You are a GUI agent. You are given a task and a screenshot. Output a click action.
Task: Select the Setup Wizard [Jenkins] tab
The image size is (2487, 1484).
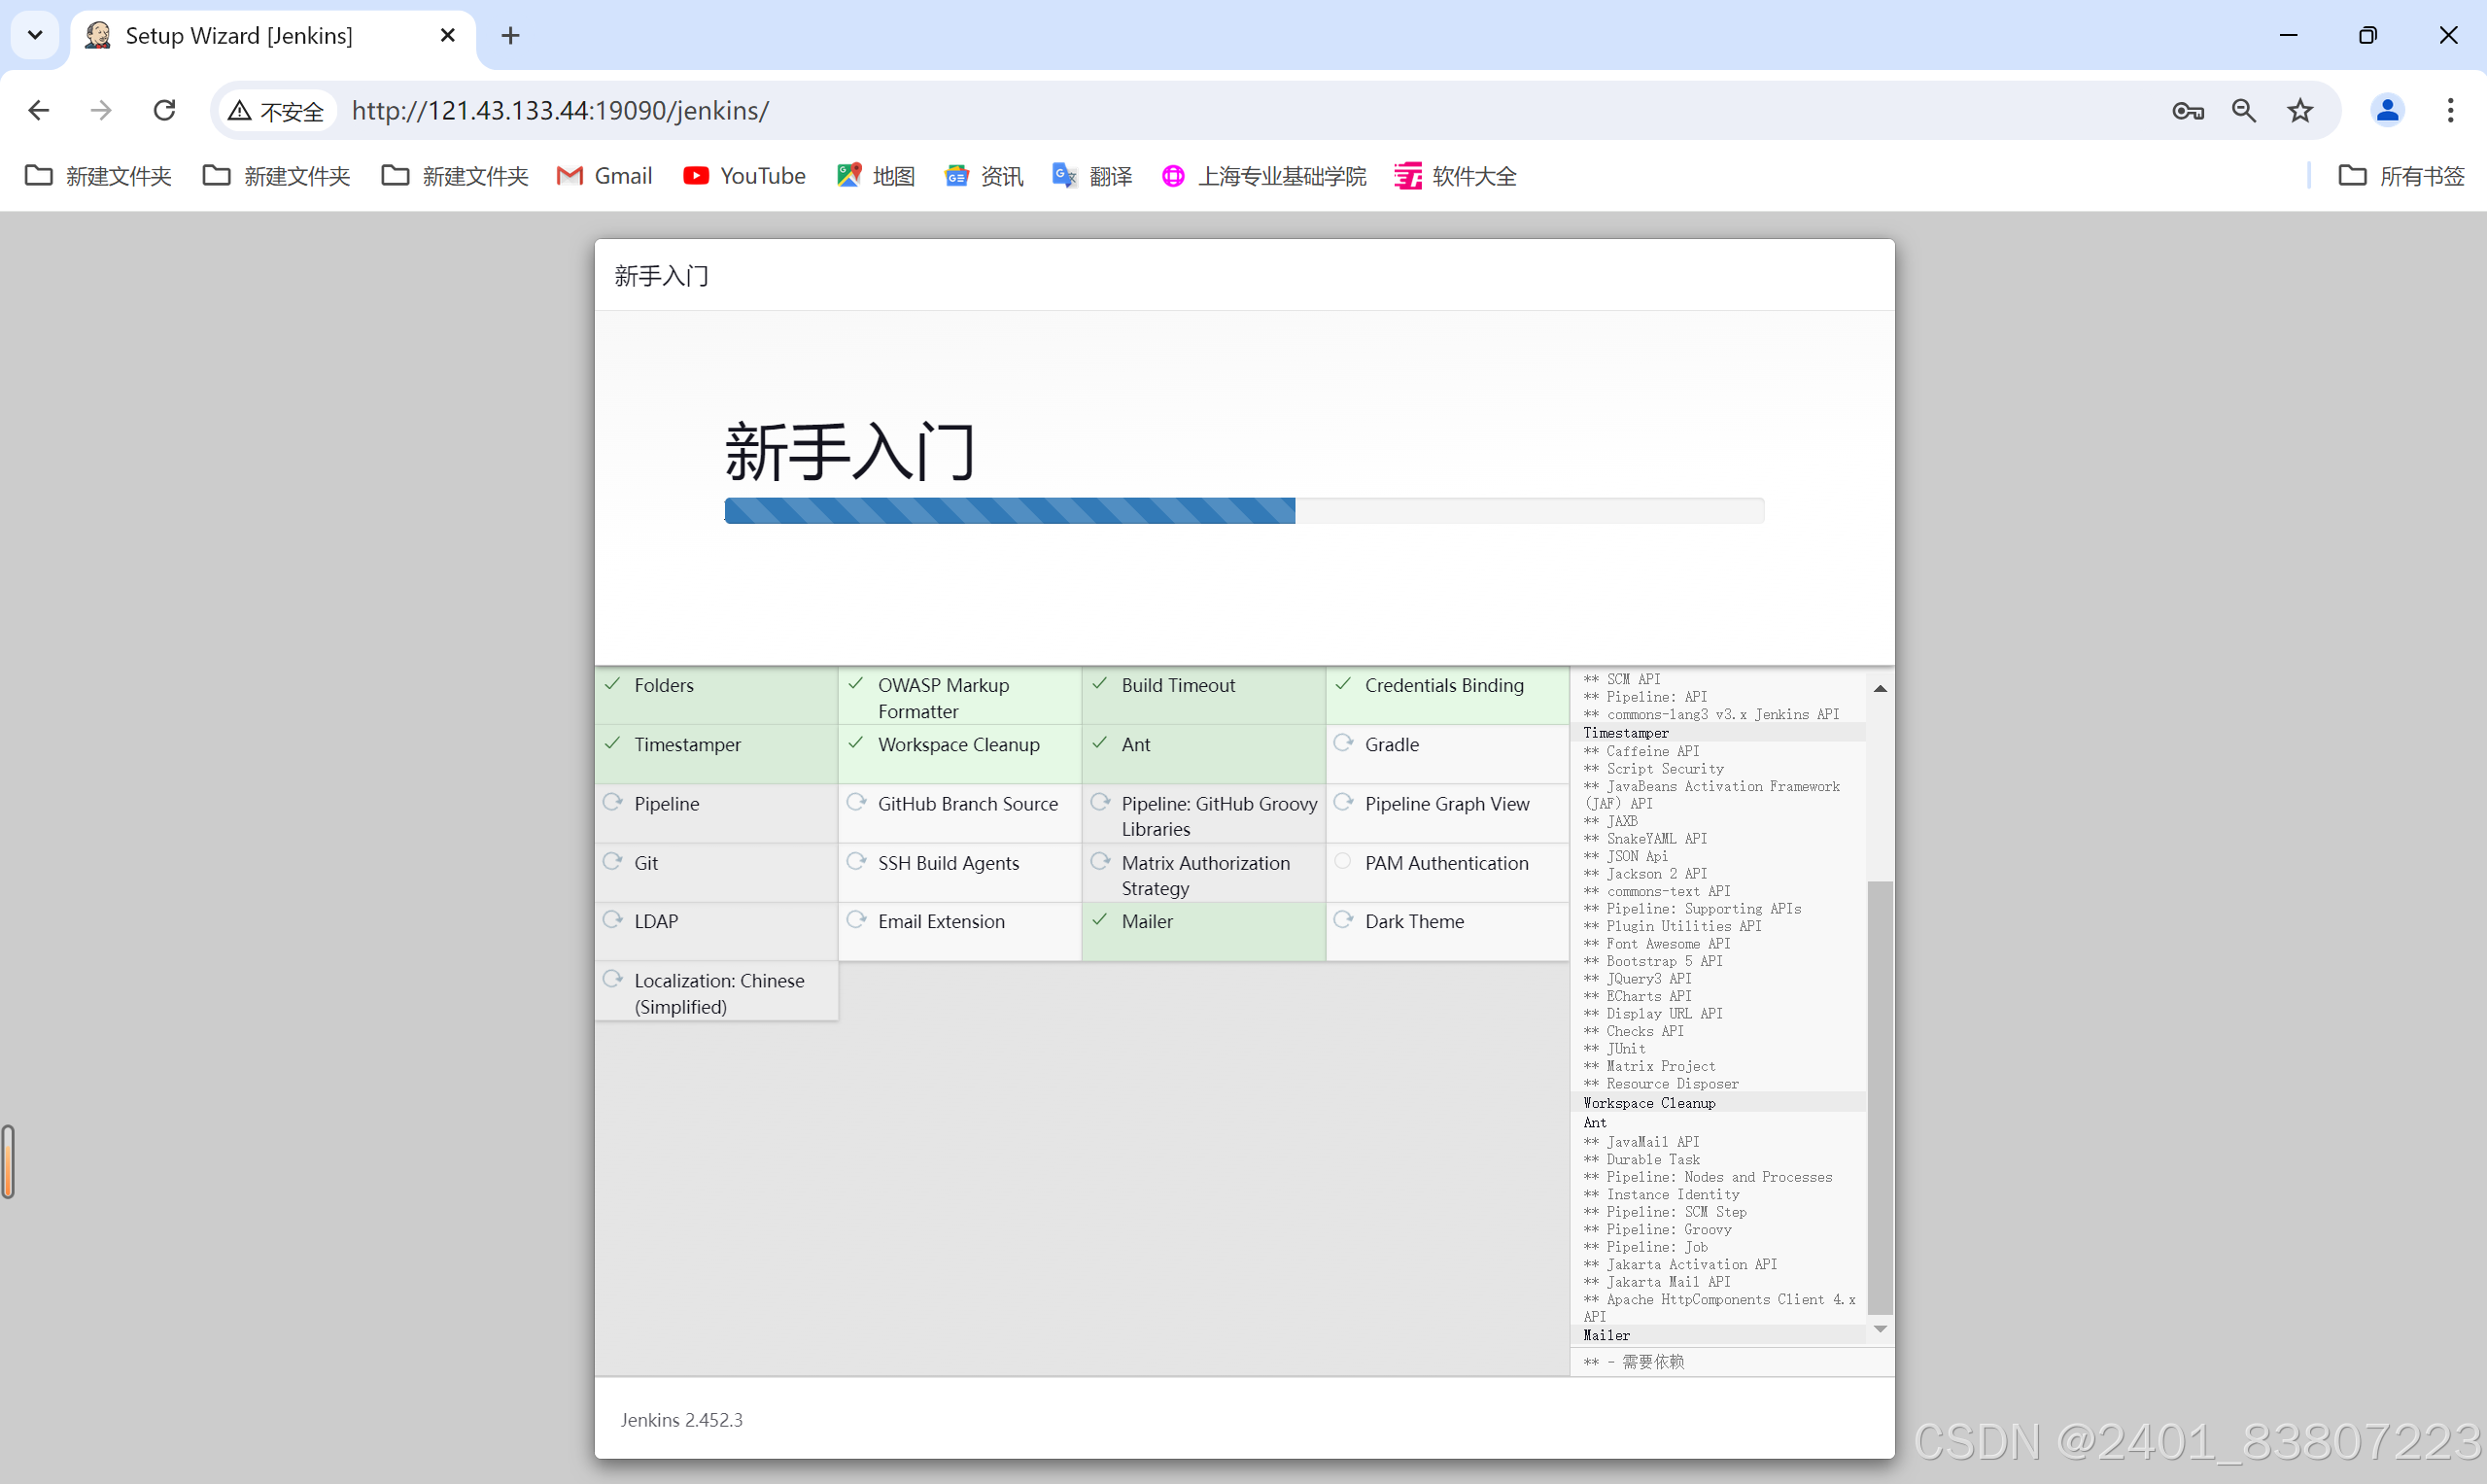(240, 35)
